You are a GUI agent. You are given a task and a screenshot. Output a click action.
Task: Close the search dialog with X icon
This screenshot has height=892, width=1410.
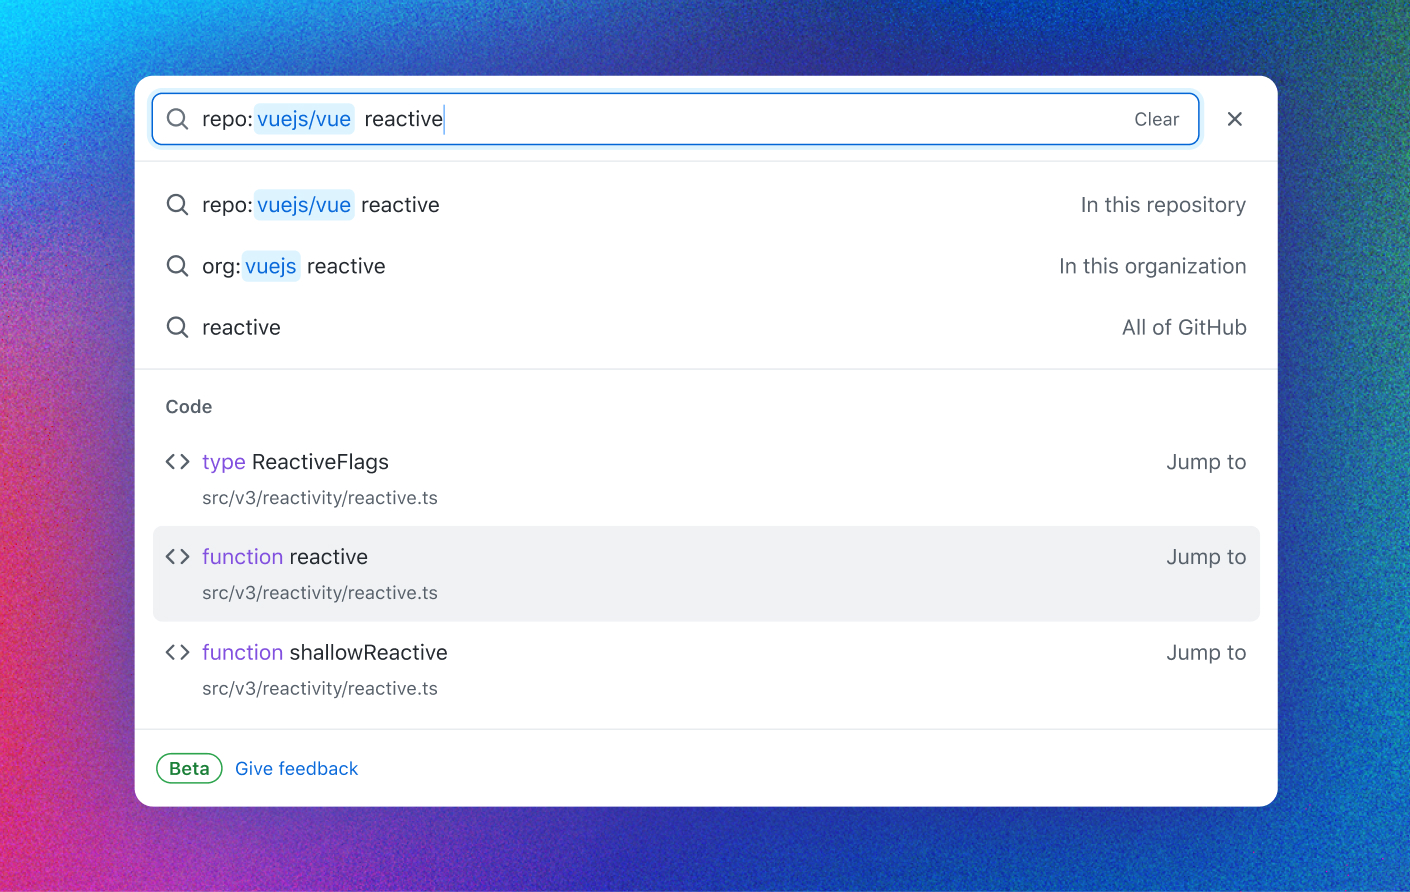1235,119
